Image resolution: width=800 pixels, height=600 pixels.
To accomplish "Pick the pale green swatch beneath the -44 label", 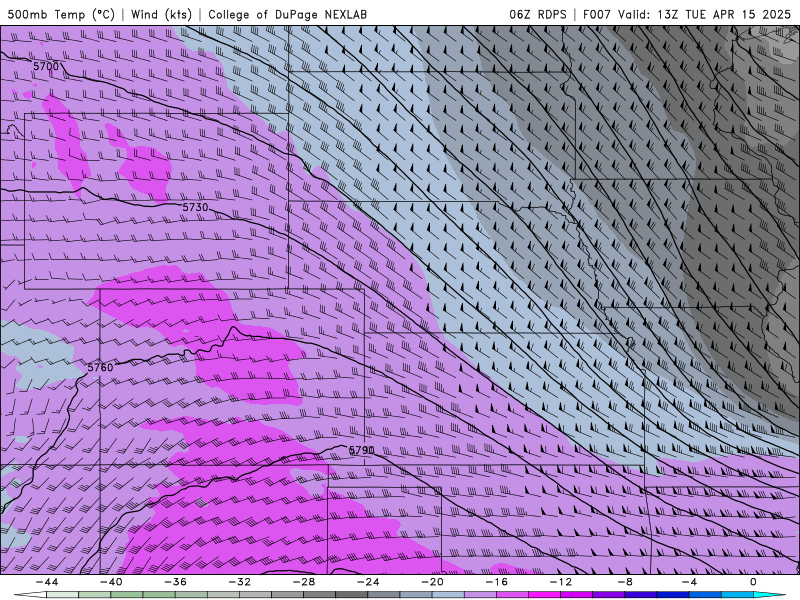I will click(62, 595).
